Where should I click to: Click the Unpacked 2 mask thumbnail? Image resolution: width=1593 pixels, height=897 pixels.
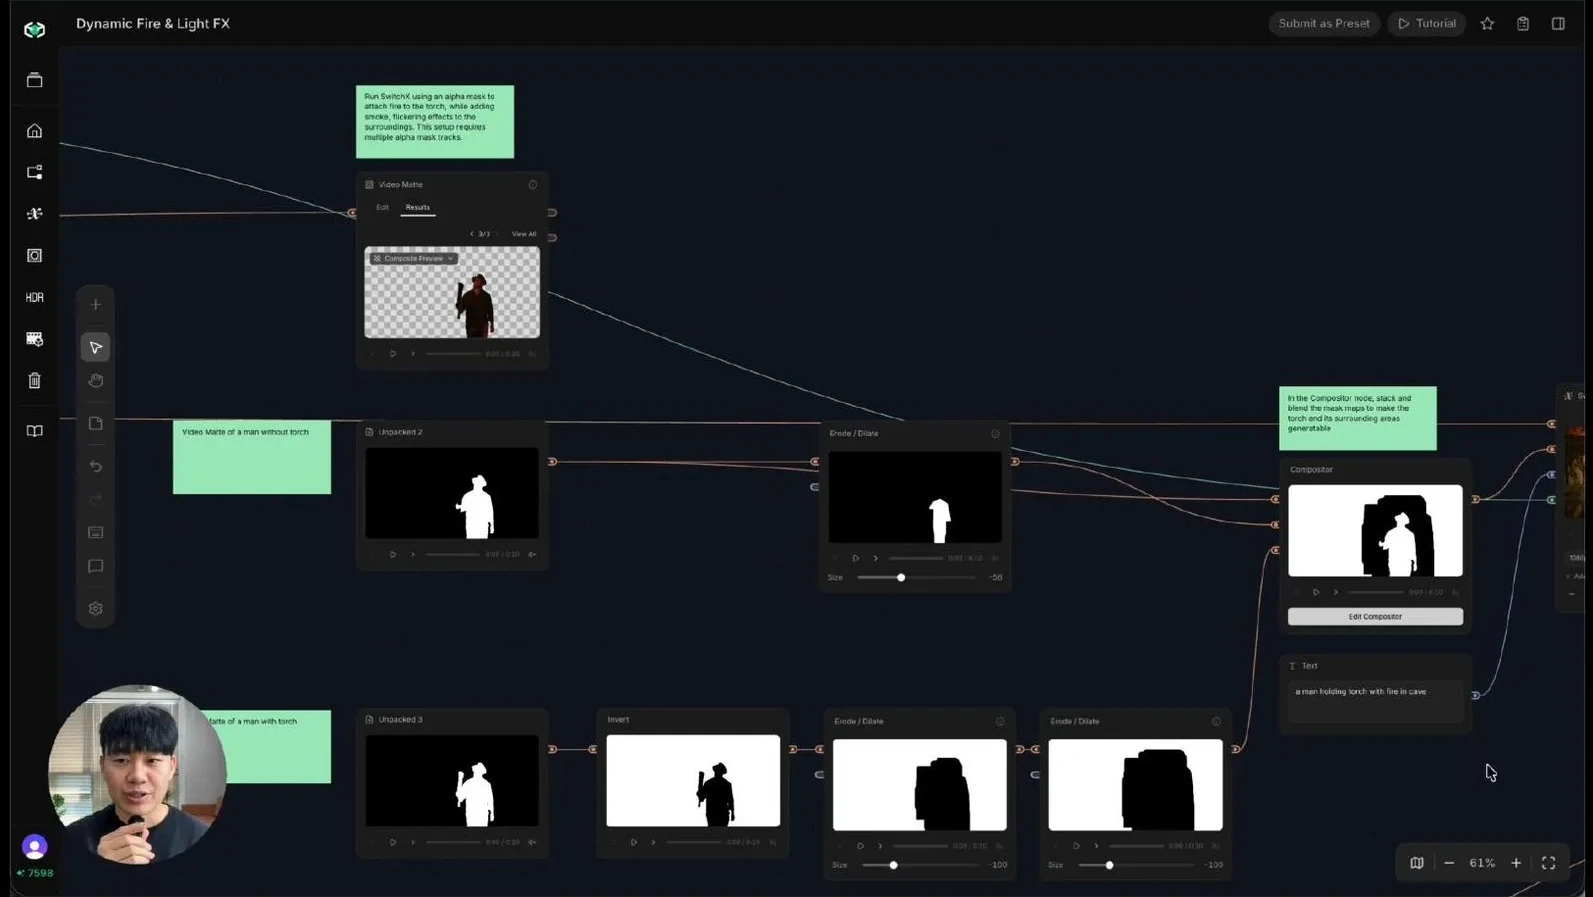point(452,493)
